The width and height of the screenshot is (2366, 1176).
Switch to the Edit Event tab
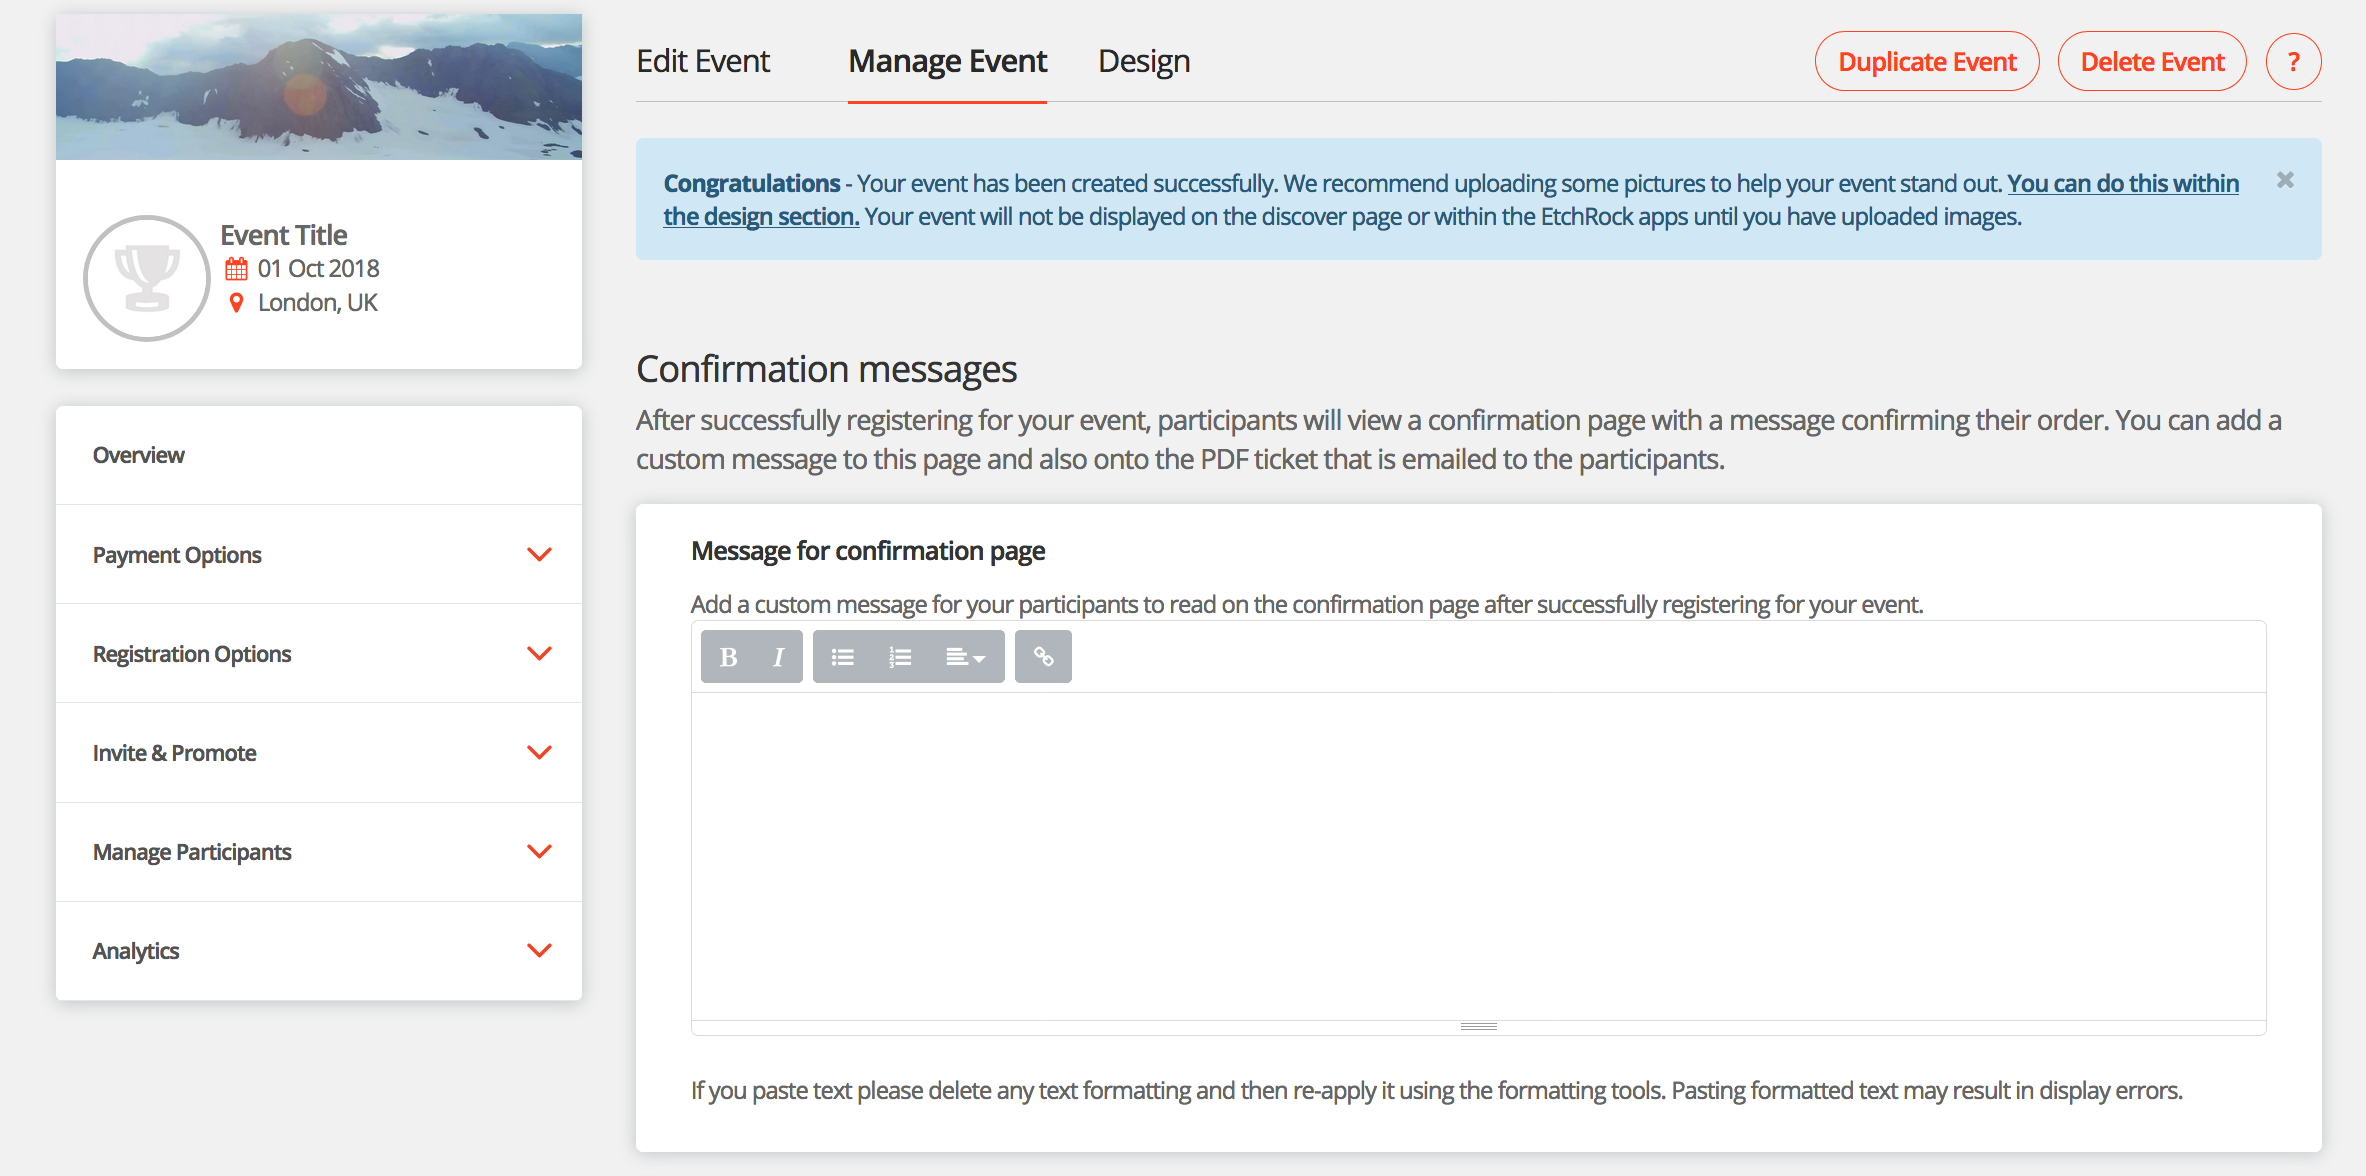tap(703, 62)
